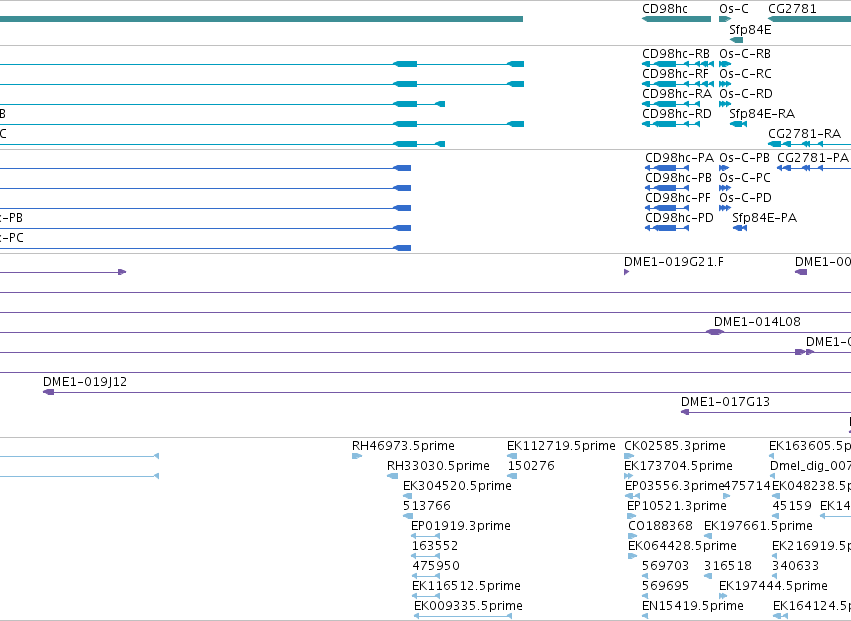Select transcript CD98hc-RB
Viewport: 851px width, 621px height.
[x=678, y=64]
